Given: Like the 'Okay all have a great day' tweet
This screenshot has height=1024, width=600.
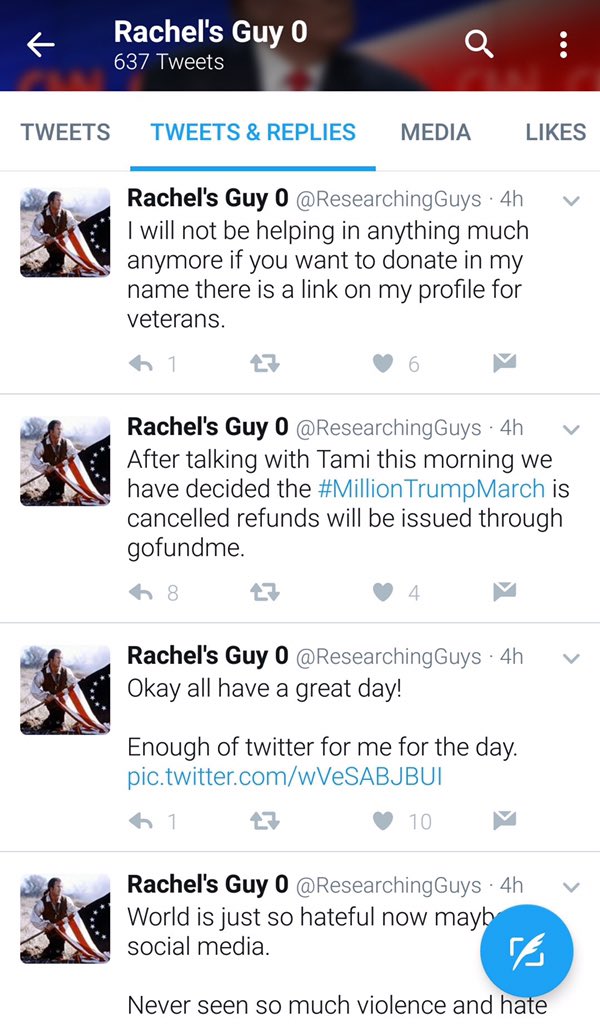Looking at the screenshot, I should pos(383,821).
